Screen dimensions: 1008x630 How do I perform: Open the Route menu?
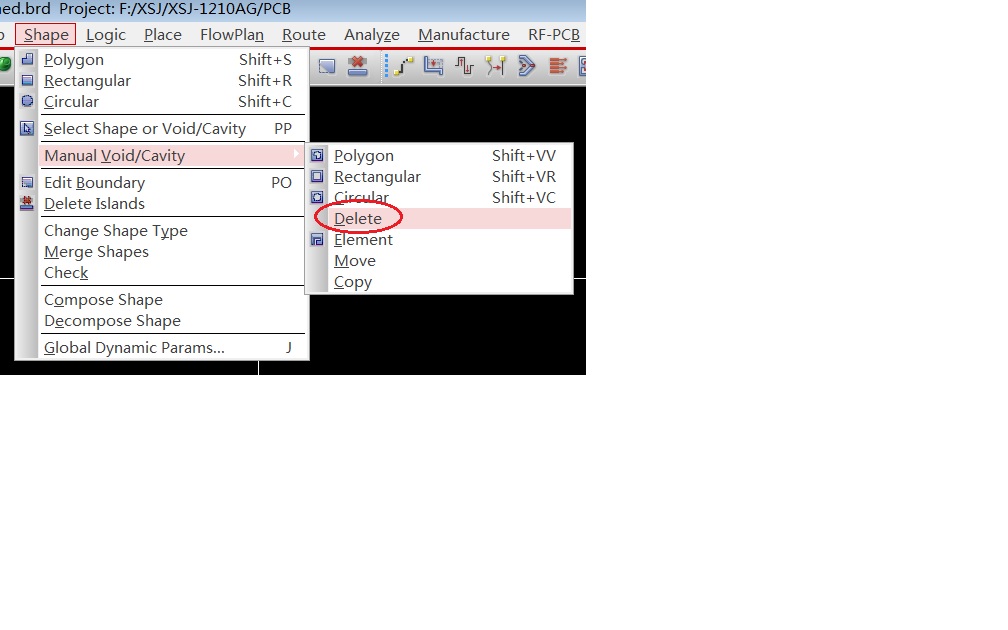(303, 35)
